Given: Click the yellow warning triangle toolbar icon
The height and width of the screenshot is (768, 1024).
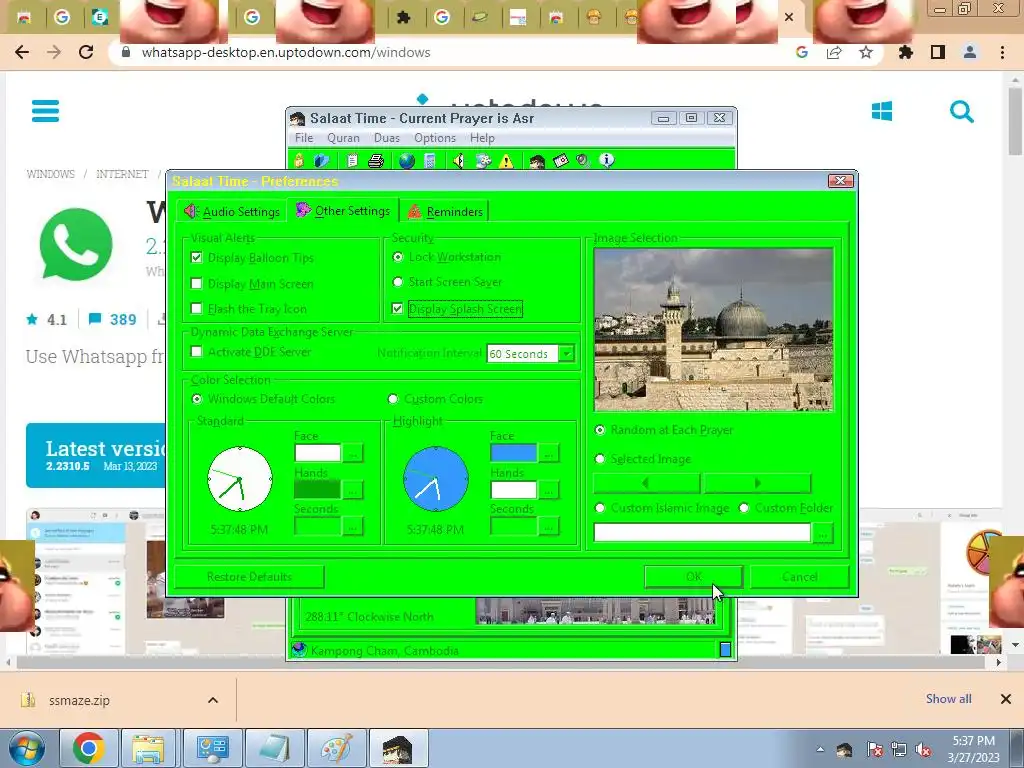Looking at the screenshot, I should 506,161.
